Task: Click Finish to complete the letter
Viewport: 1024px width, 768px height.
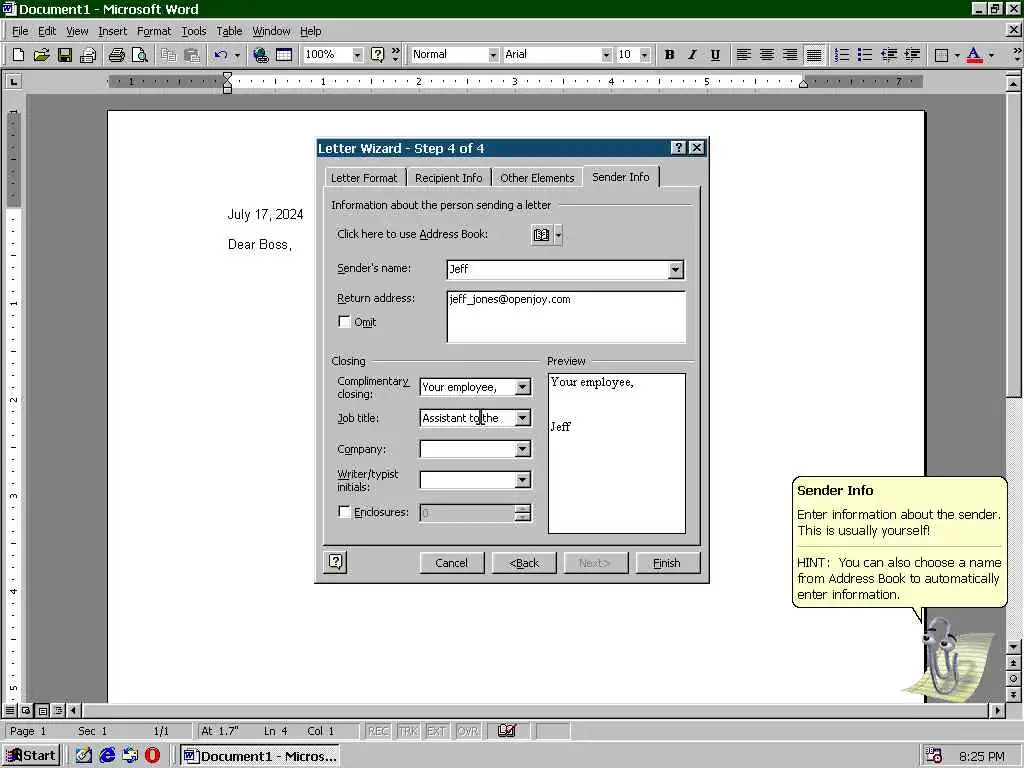Action: (667, 563)
